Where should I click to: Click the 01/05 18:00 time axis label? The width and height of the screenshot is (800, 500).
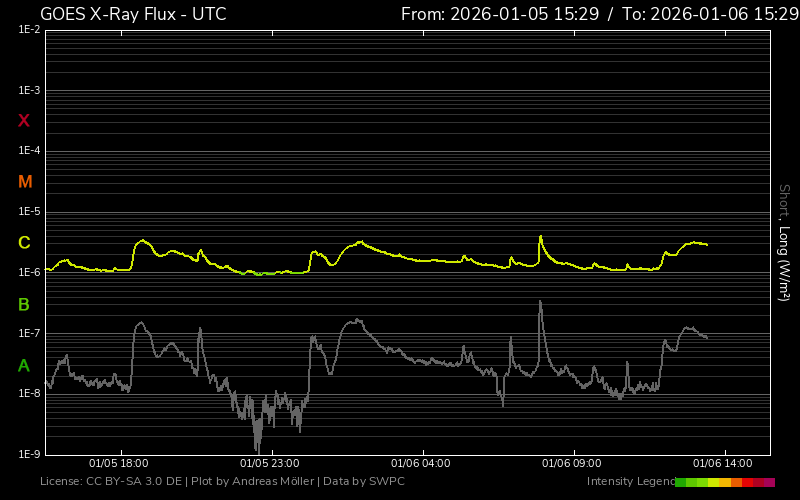118,463
